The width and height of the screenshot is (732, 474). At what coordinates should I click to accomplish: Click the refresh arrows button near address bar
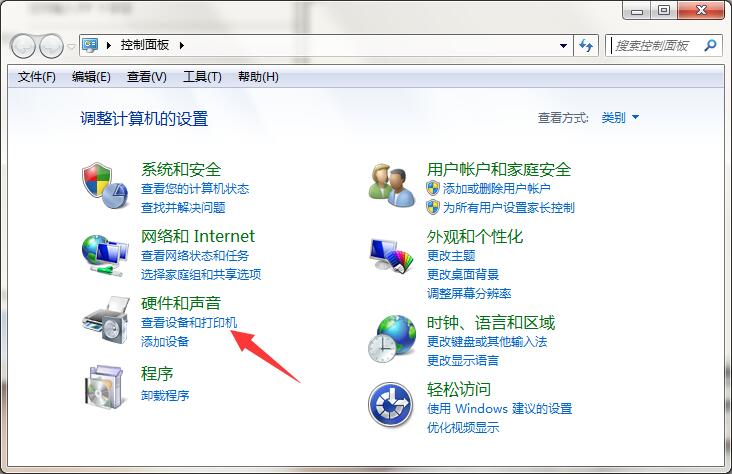pos(586,45)
